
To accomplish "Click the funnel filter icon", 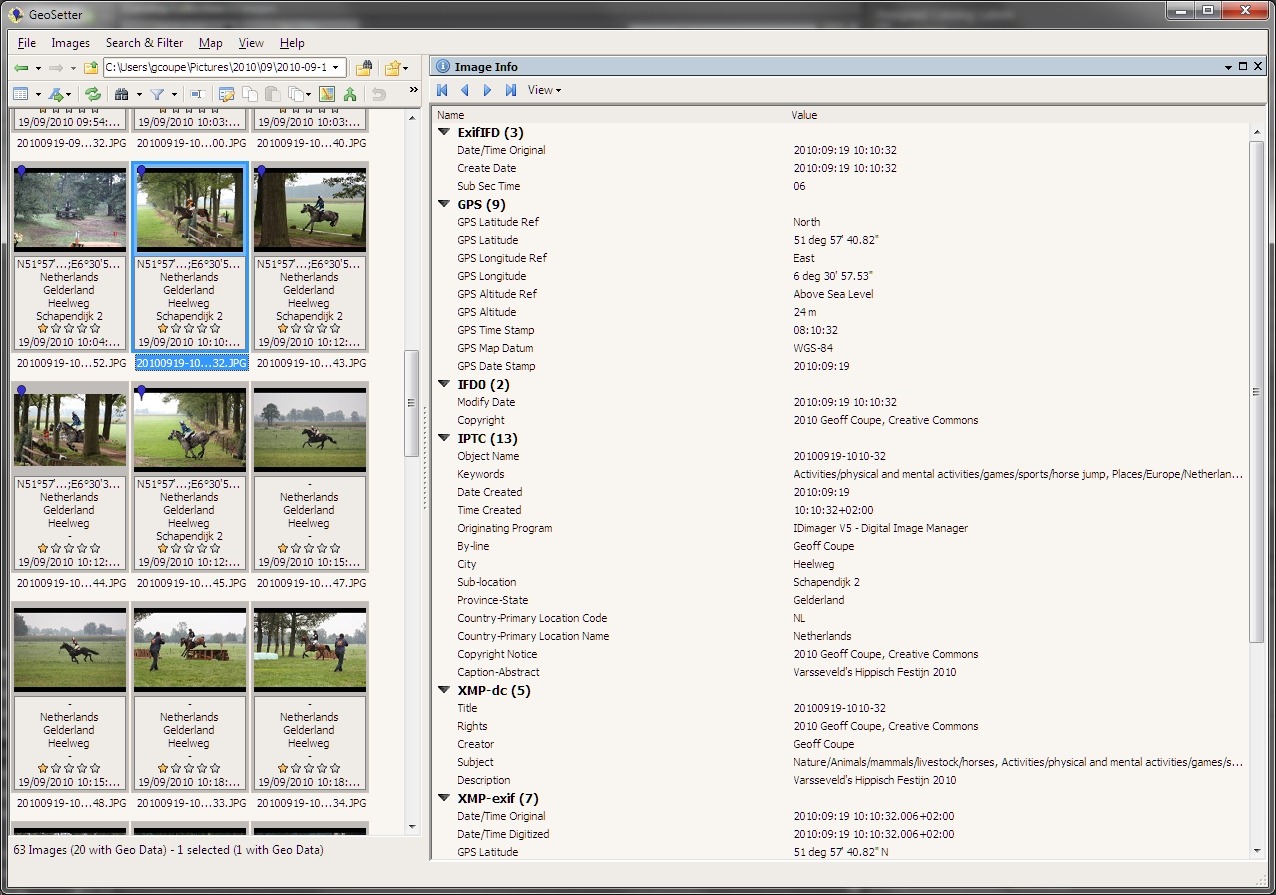I will pos(157,94).
